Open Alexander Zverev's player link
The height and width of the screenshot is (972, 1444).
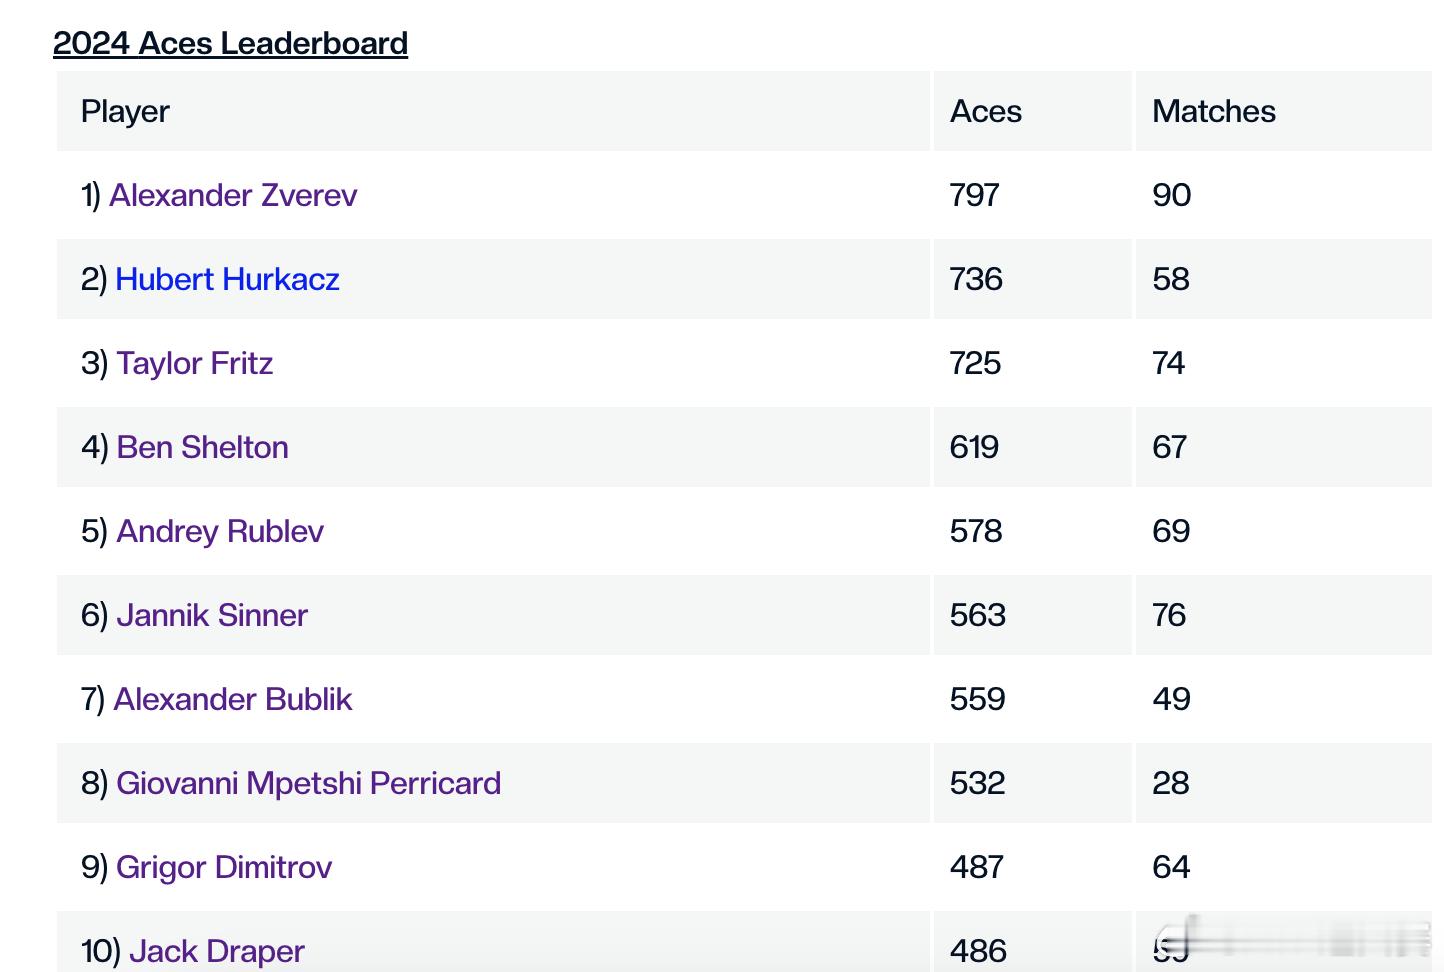click(x=233, y=195)
